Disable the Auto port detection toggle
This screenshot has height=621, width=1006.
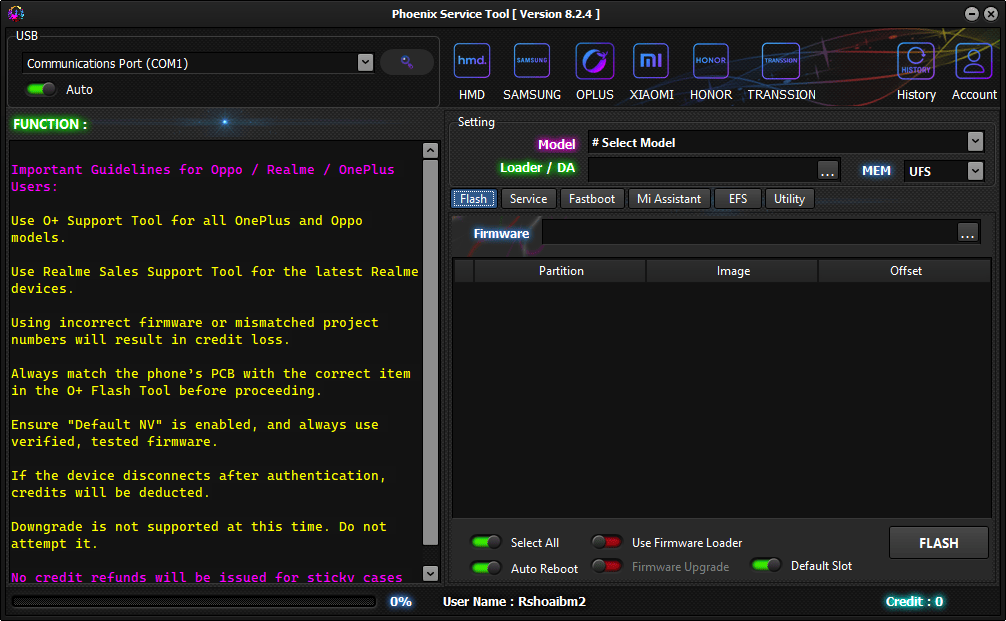pos(40,89)
